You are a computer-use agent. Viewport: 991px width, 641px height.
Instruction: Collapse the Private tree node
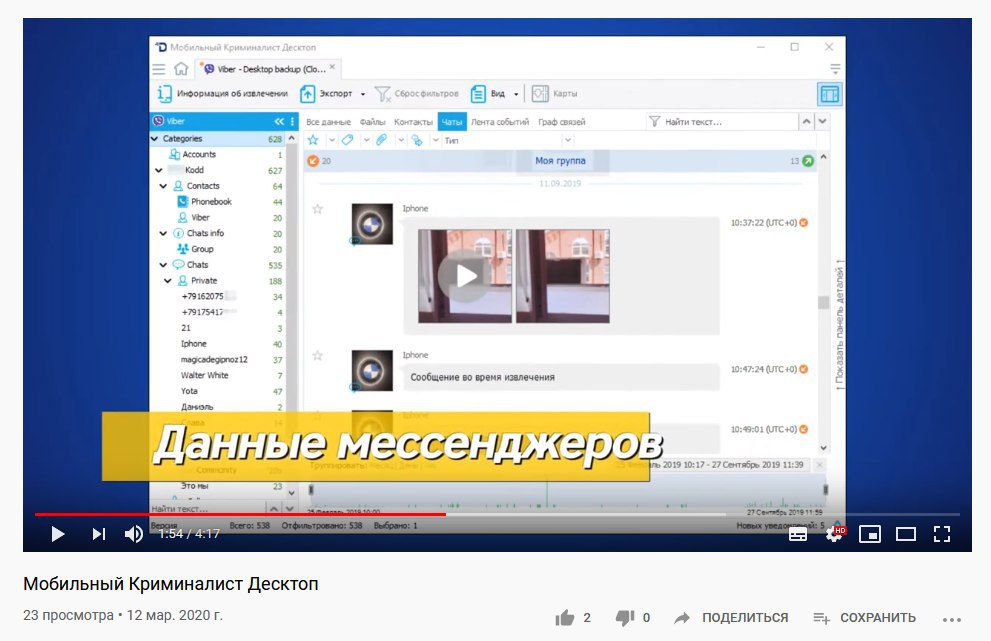[x=167, y=281]
